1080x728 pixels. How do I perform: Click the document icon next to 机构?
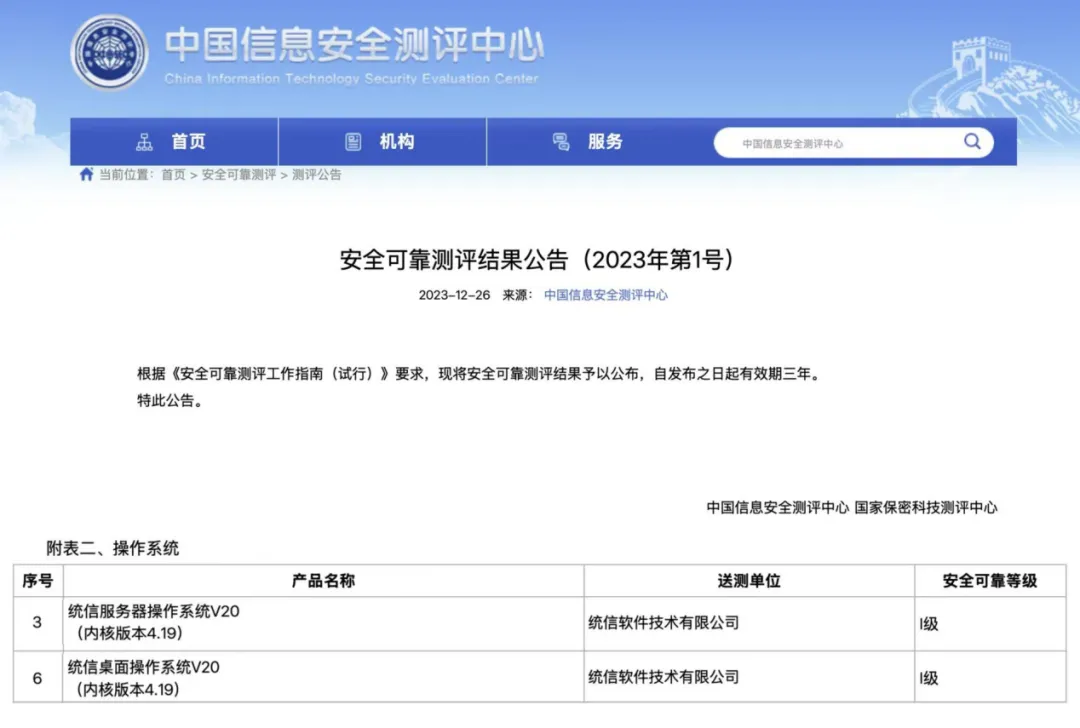pos(353,142)
